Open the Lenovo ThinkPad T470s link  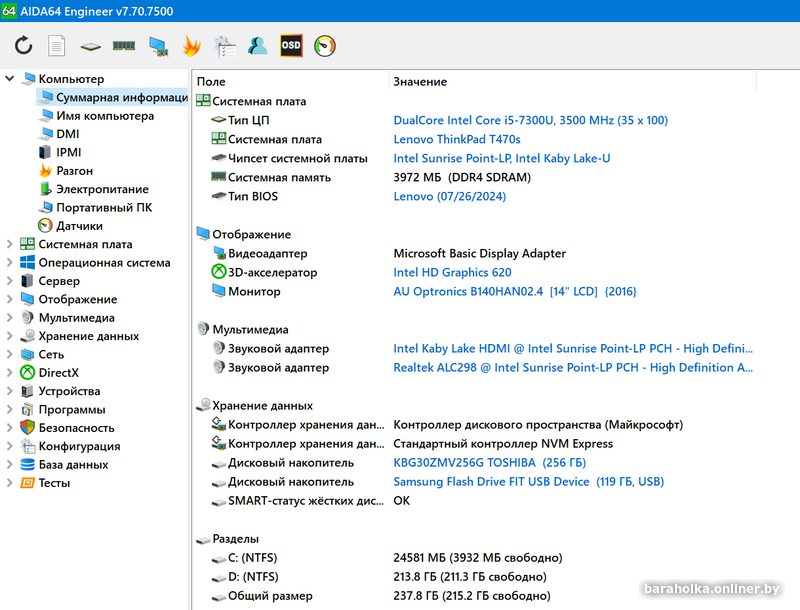click(457, 139)
